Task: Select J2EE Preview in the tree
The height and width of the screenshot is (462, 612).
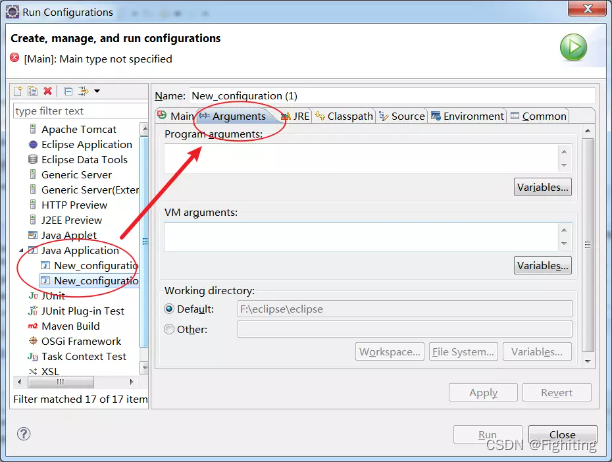Action: point(71,220)
